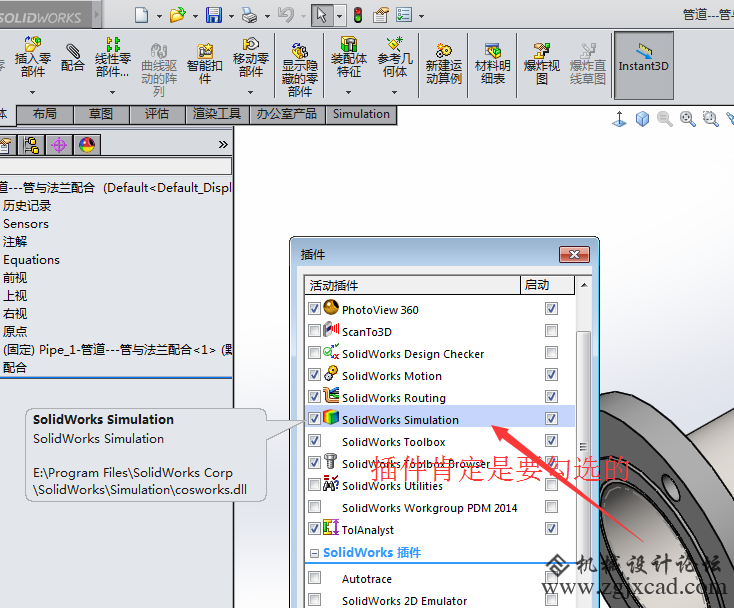Select the Pipe_1 component tree item
This screenshot has height=608, width=734.
pyautogui.click(x=117, y=350)
